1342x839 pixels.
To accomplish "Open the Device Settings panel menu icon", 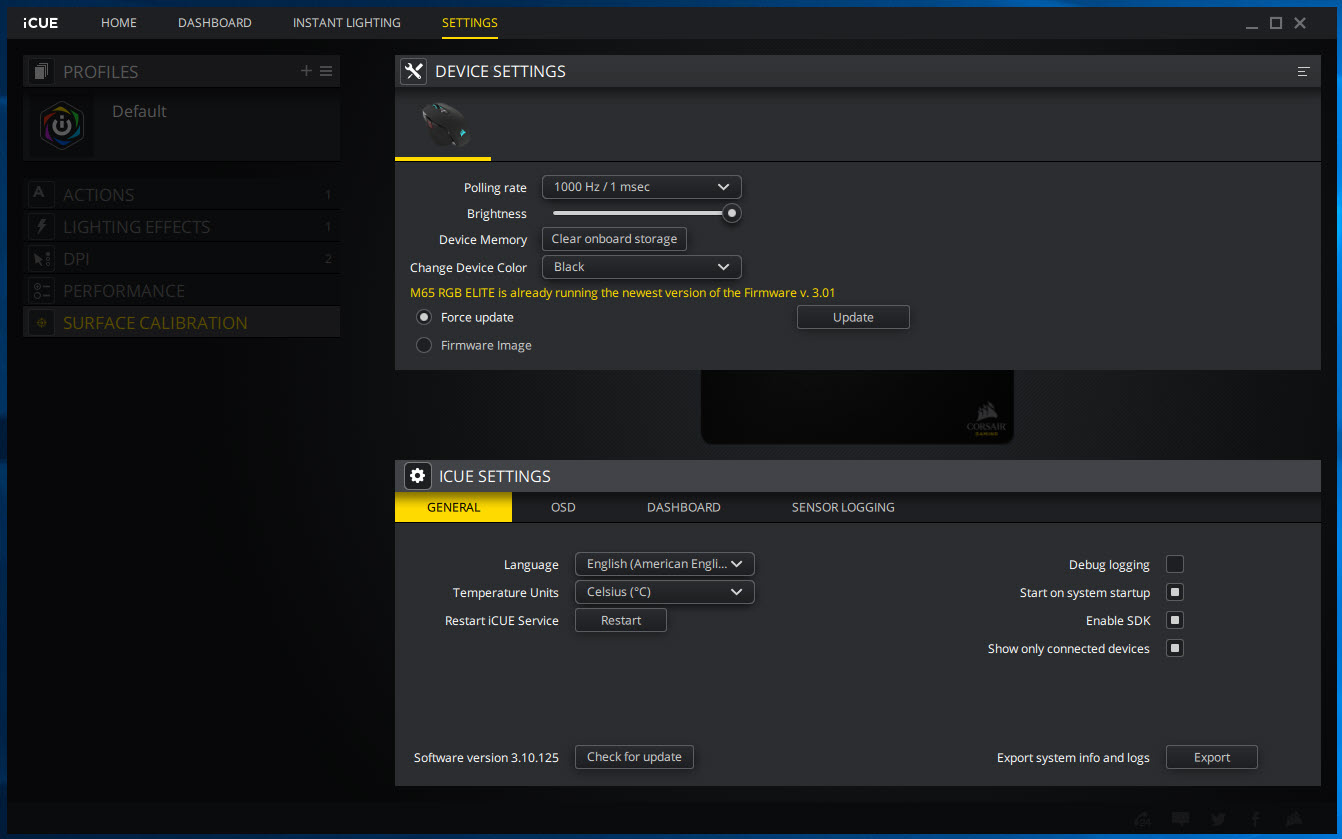I will point(1303,72).
